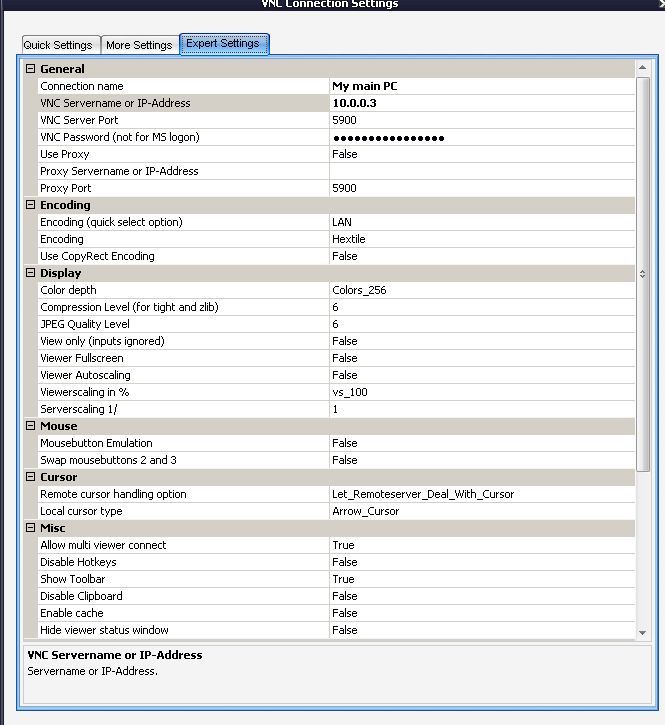Close the VNC Connection Settings window
This screenshot has height=725, width=665.
662,4
